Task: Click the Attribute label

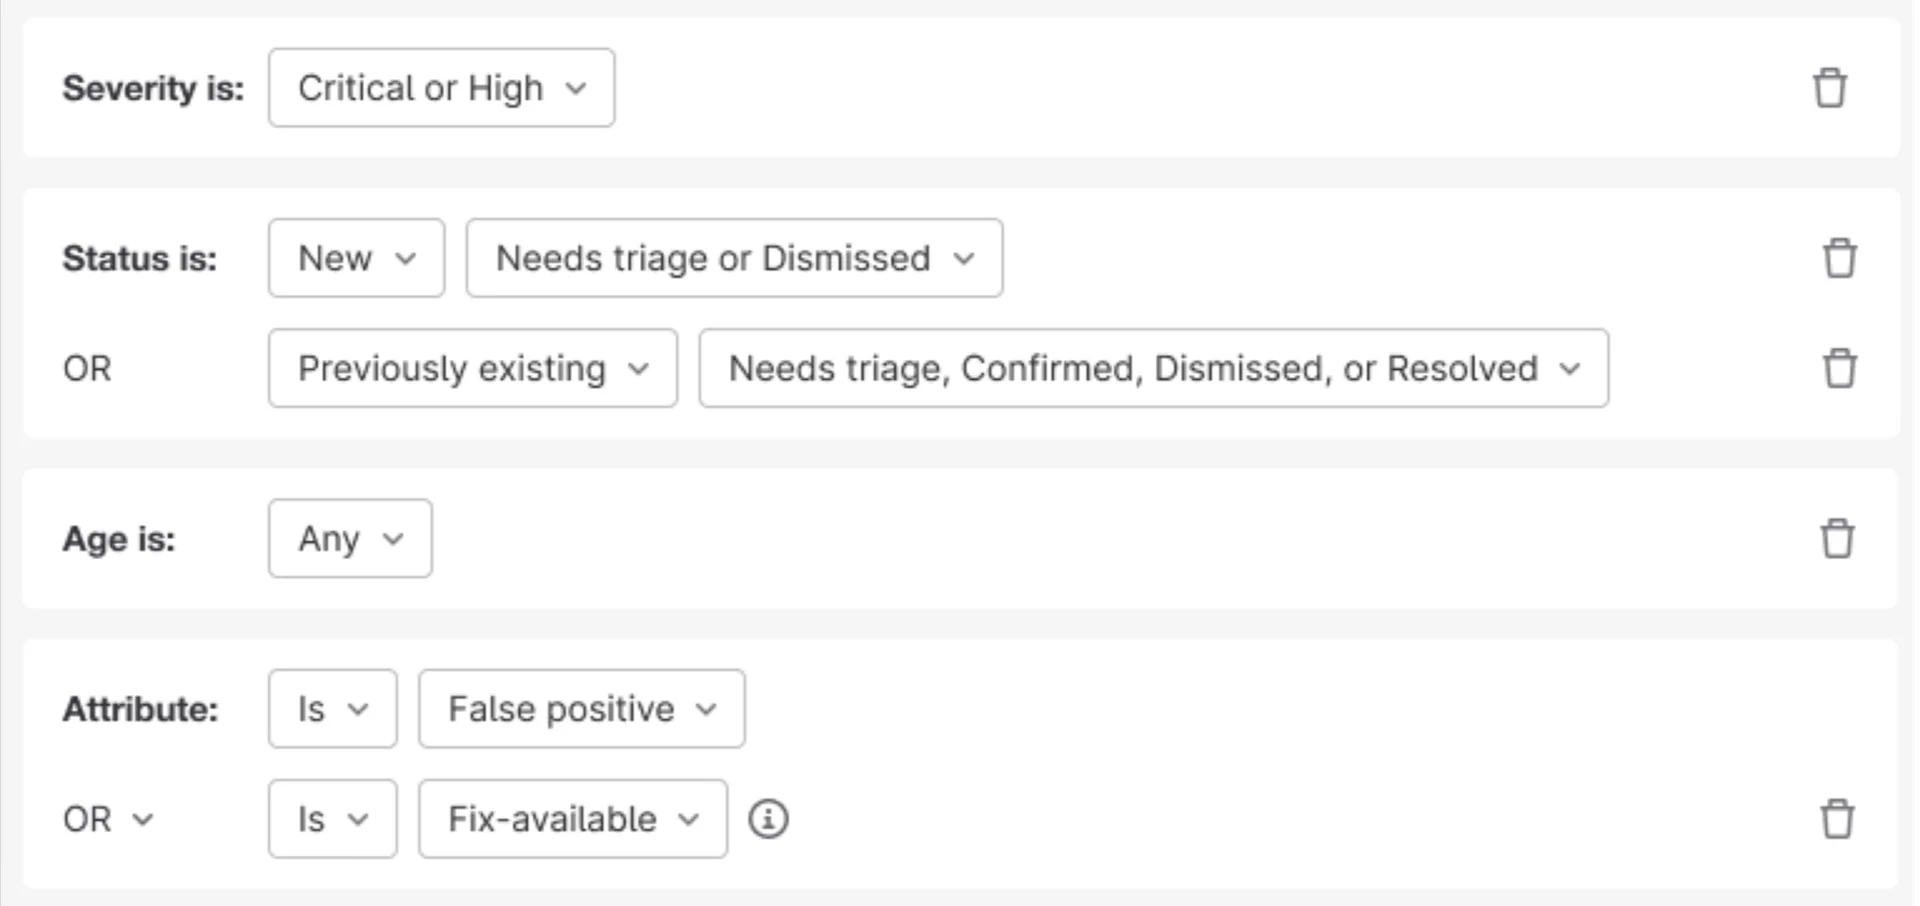Action: click(140, 709)
